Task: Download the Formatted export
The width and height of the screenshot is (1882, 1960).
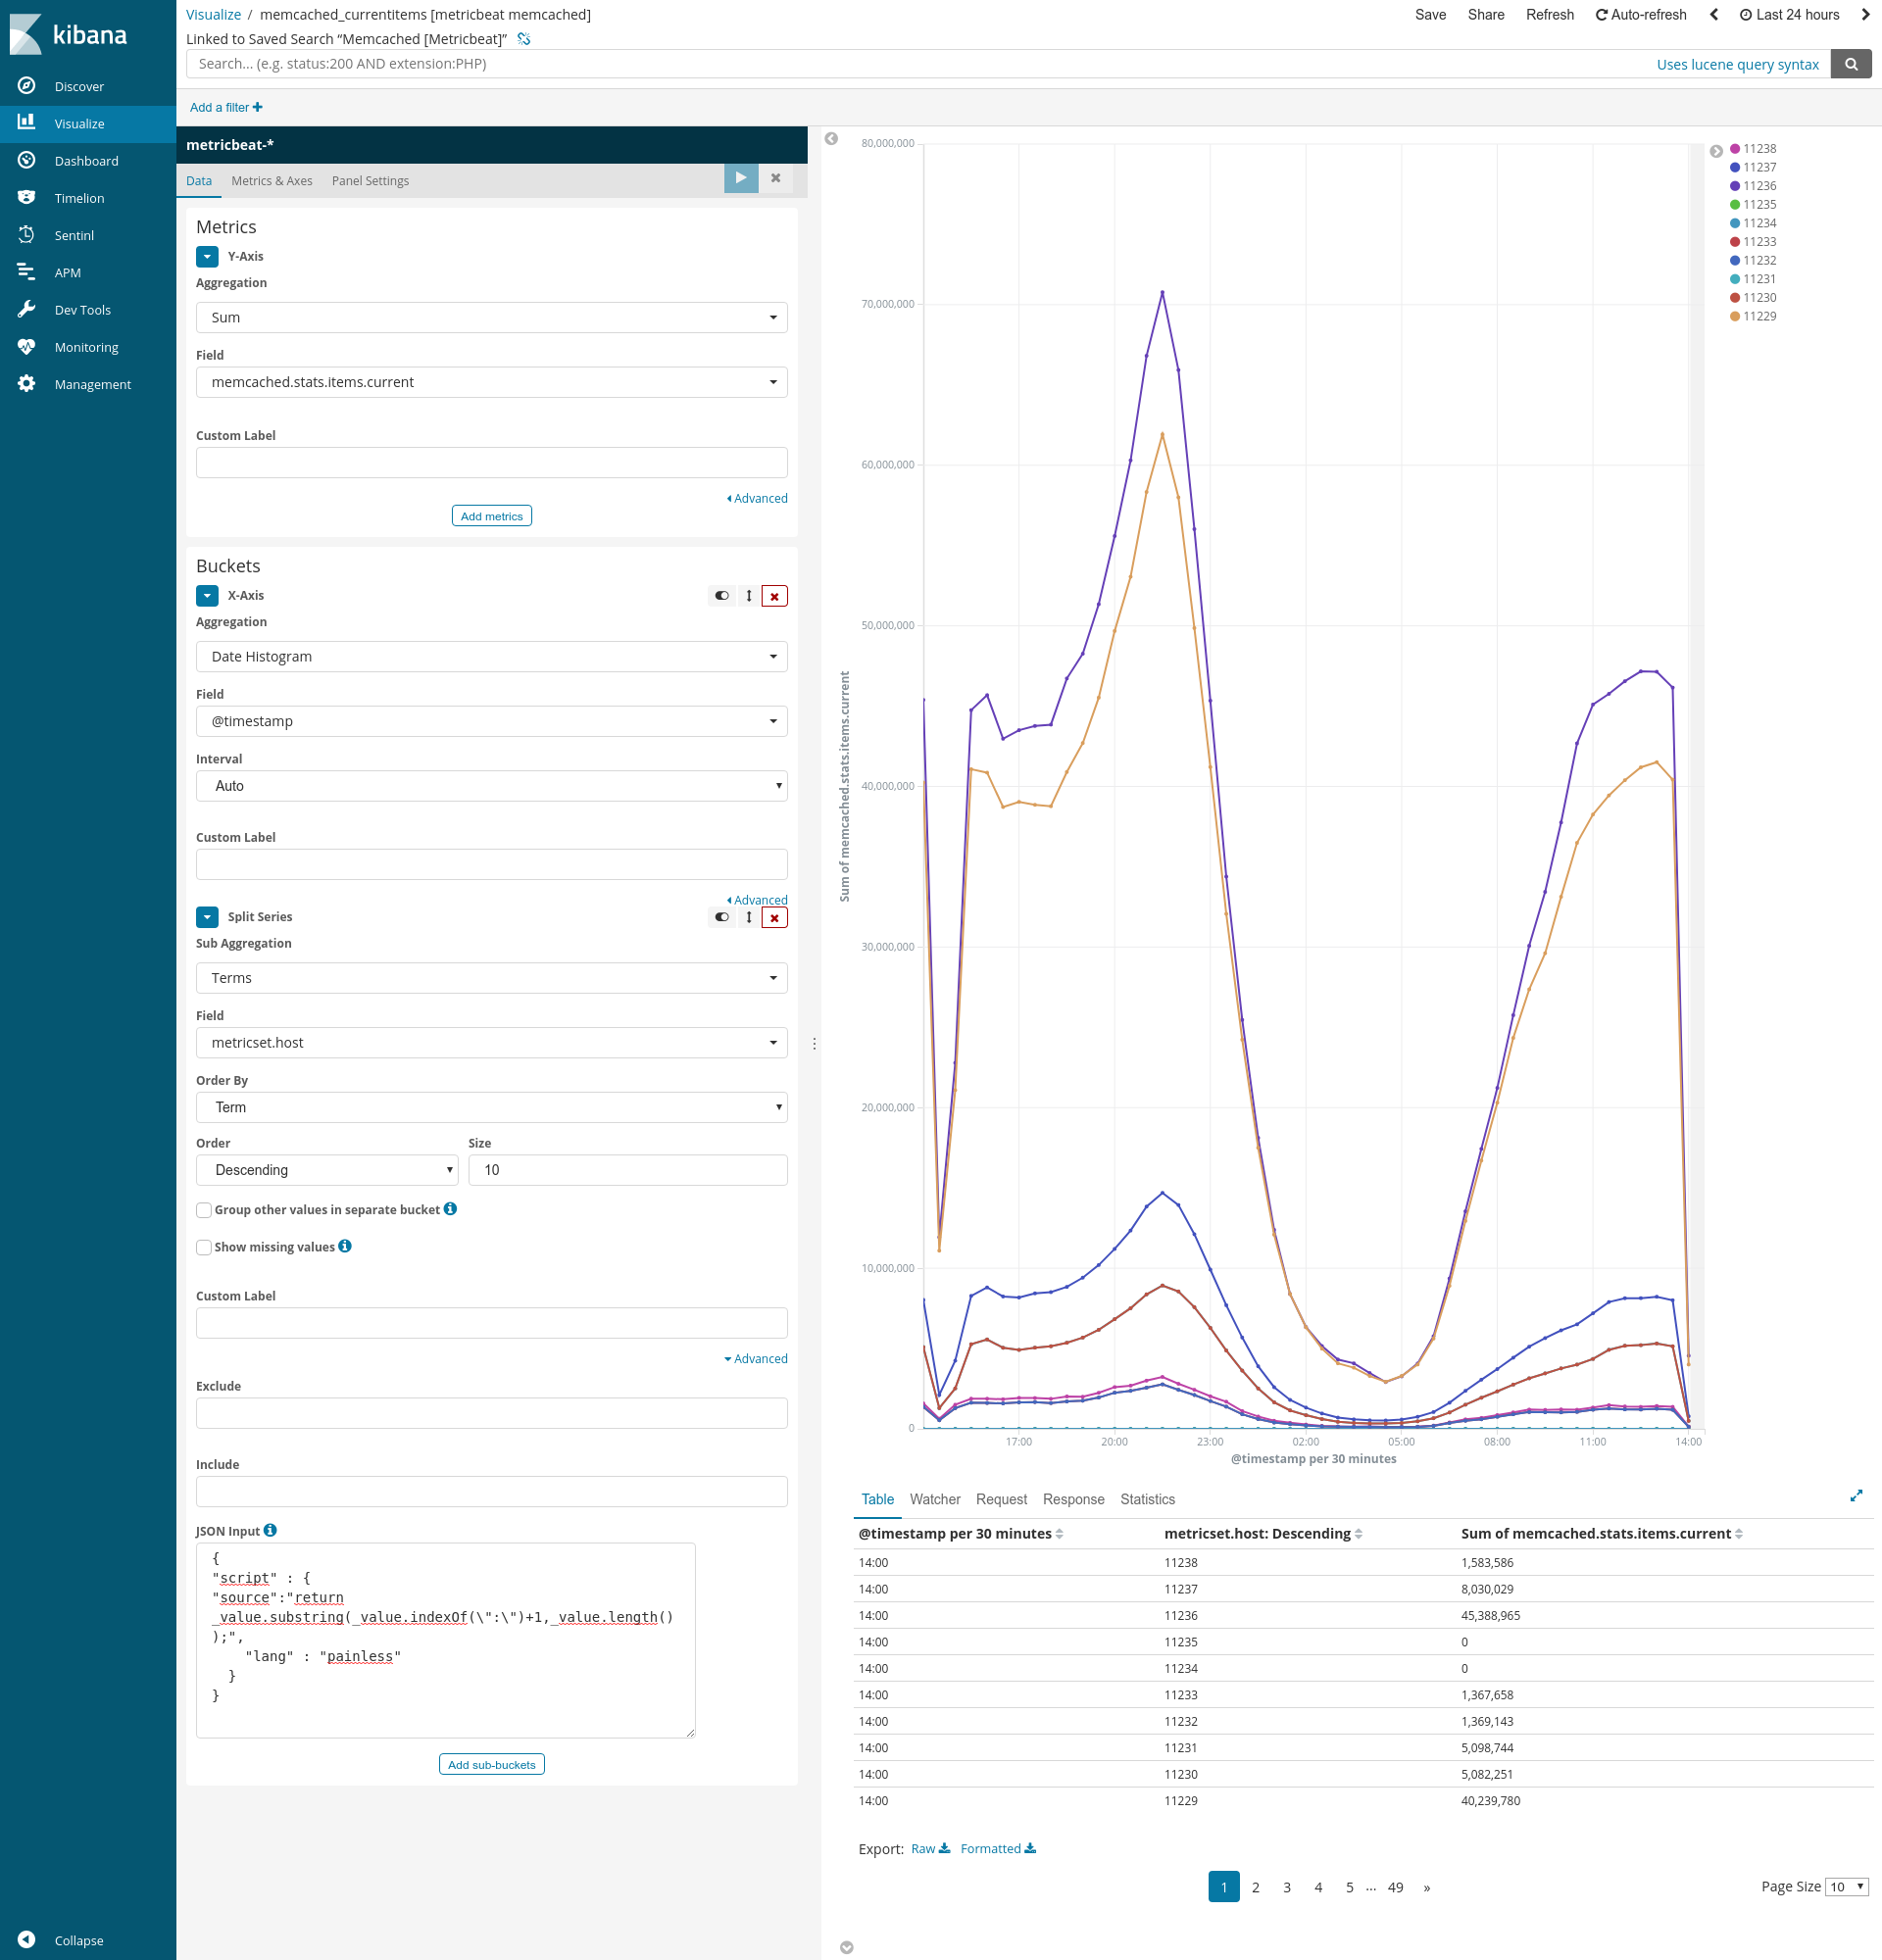Action: [x=997, y=1849]
